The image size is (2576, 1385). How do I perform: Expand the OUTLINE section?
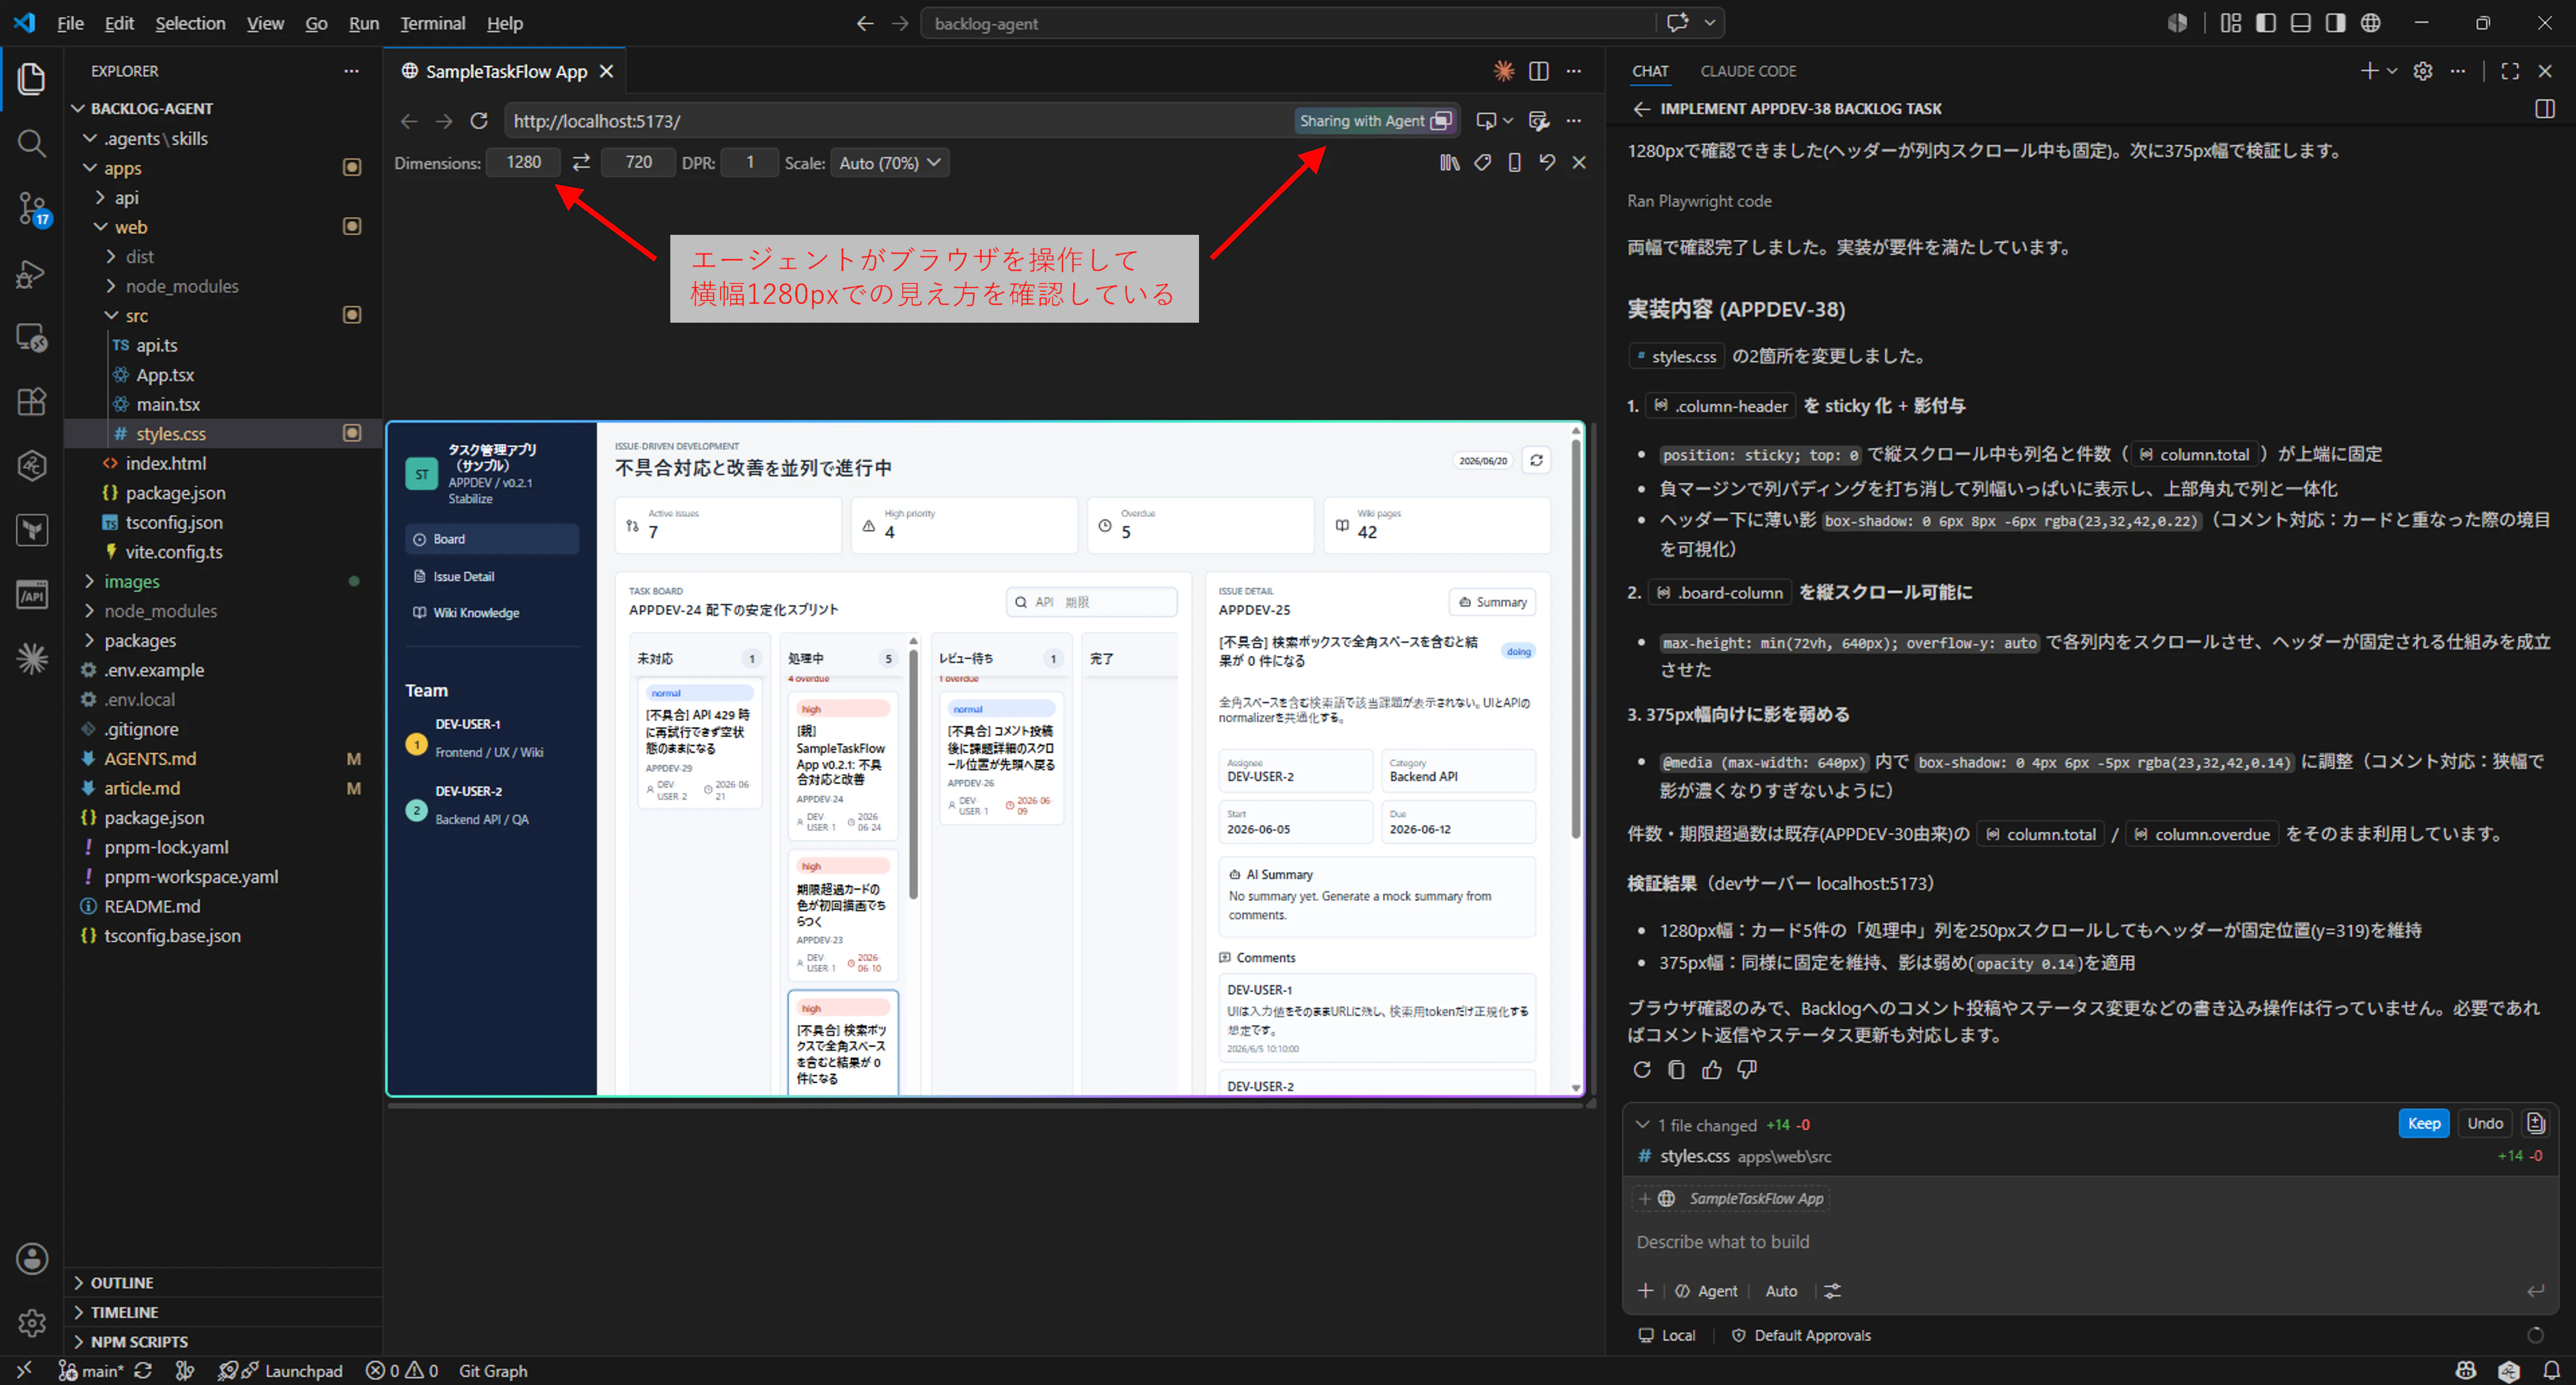coord(222,1283)
